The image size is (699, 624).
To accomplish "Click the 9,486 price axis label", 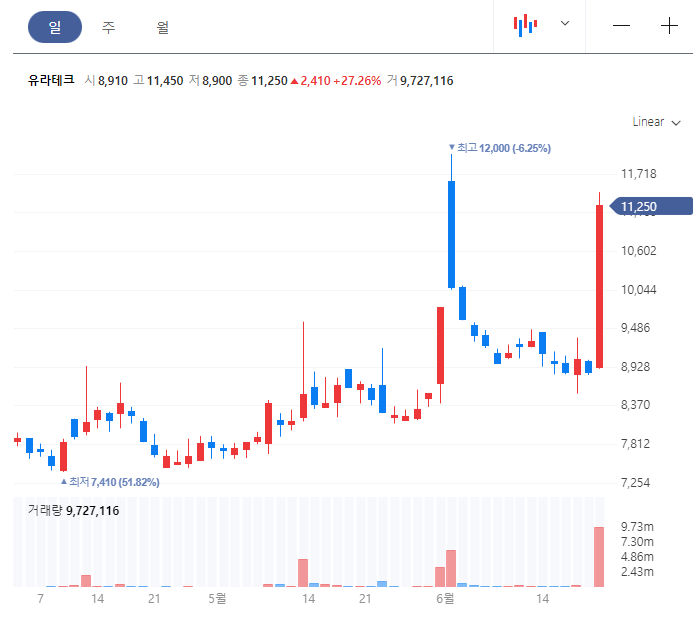I will click(x=636, y=328).
